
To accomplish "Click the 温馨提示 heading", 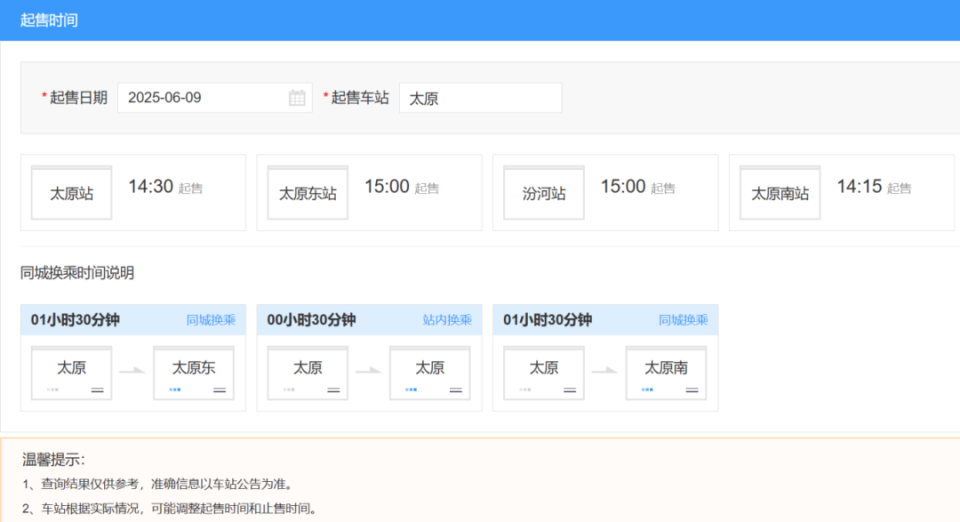I will (54, 460).
